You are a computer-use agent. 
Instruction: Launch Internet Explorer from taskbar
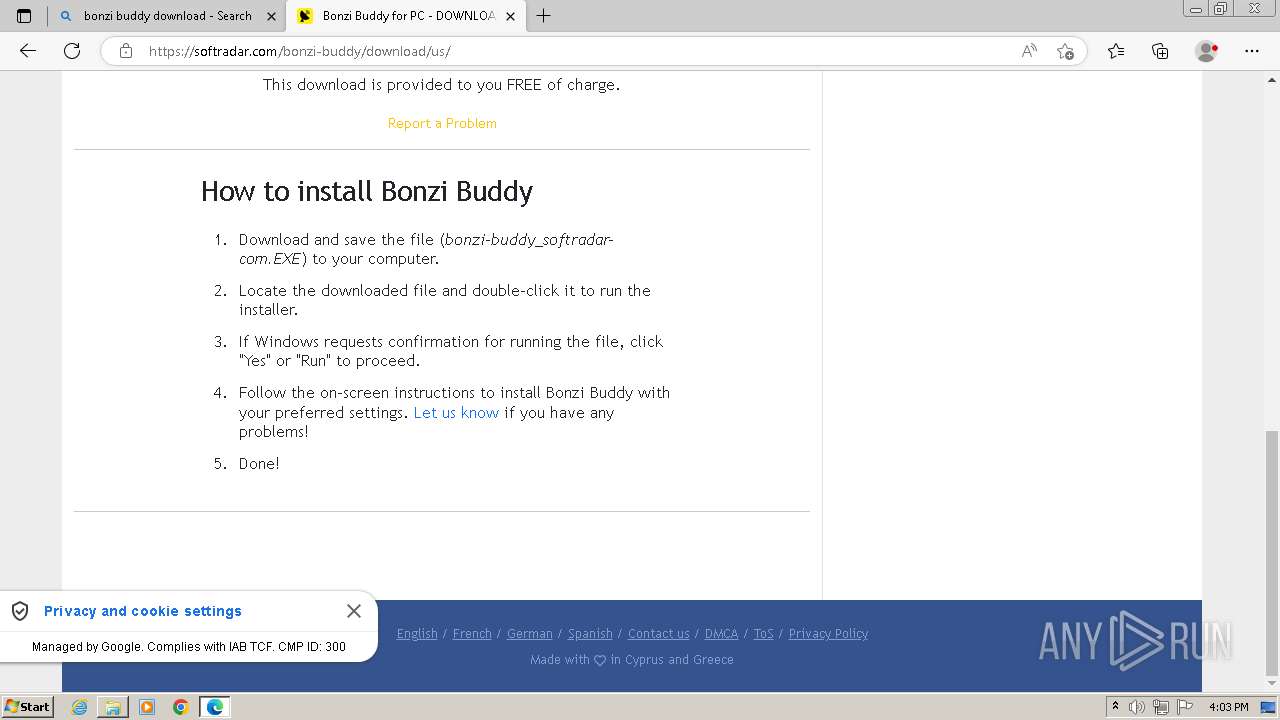tap(80, 707)
